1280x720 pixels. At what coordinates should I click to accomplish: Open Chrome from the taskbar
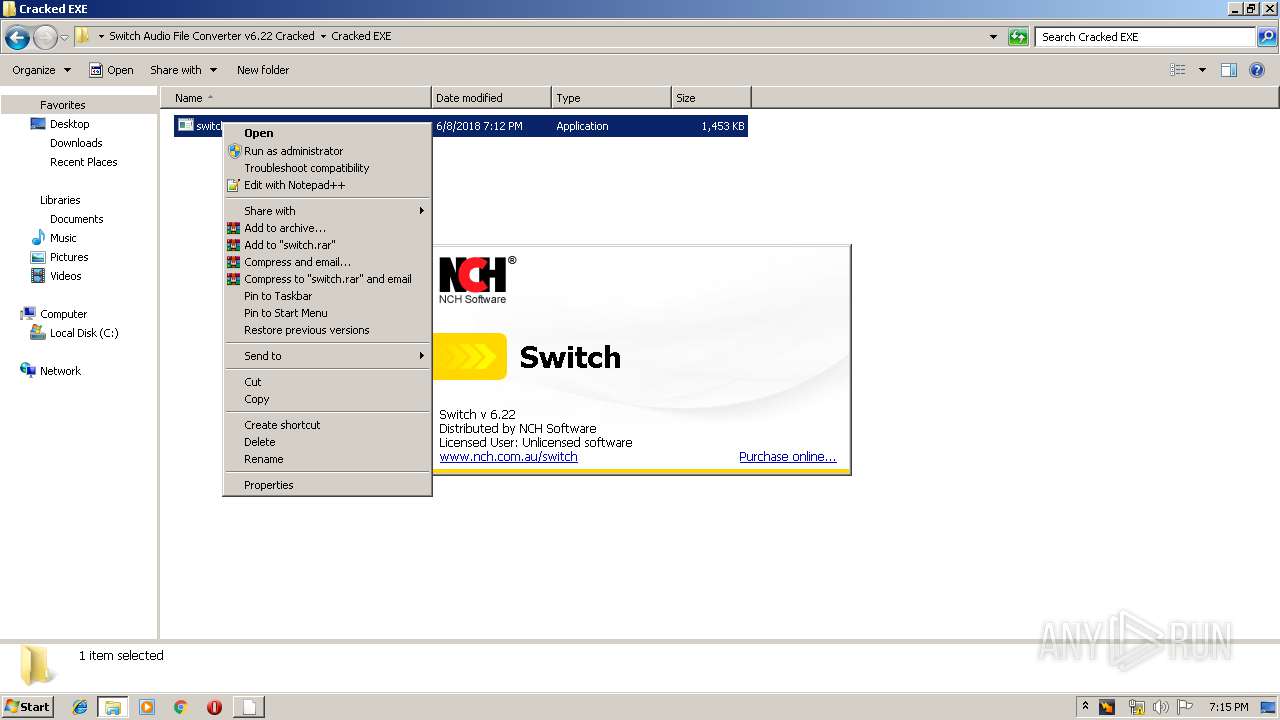(x=181, y=707)
